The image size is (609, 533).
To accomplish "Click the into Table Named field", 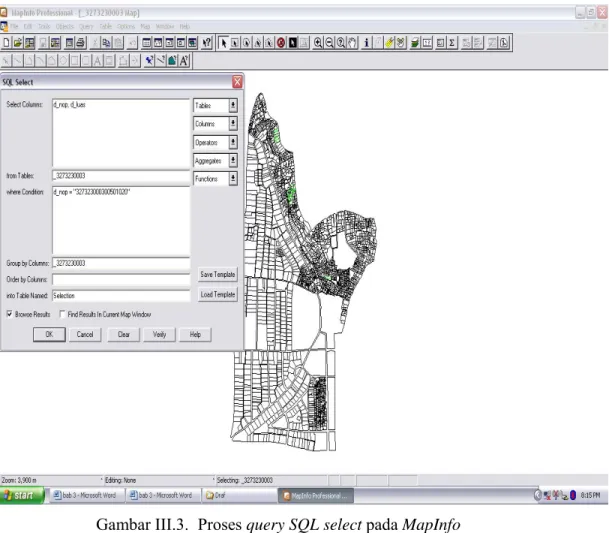I will (121, 296).
